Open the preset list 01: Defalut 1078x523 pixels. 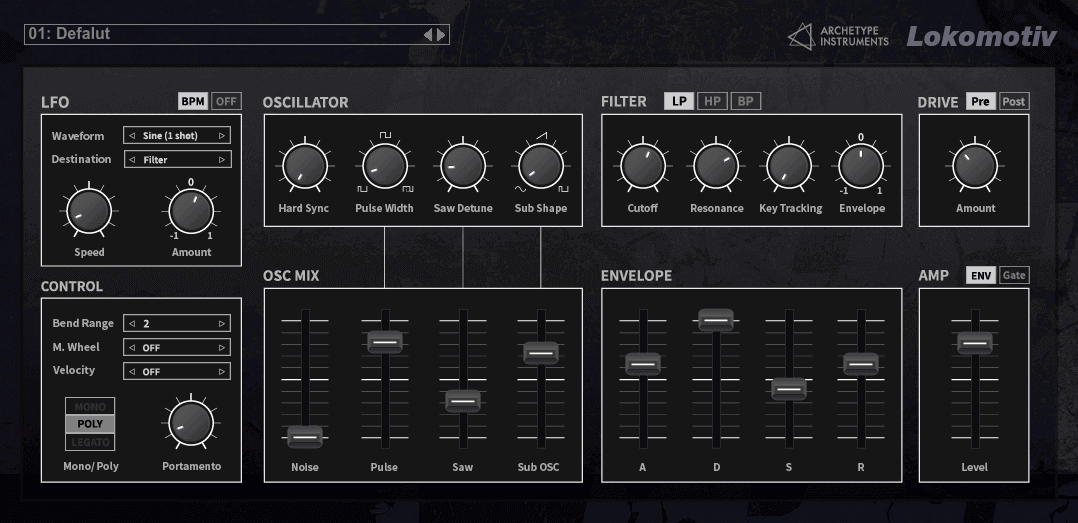click(x=236, y=34)
